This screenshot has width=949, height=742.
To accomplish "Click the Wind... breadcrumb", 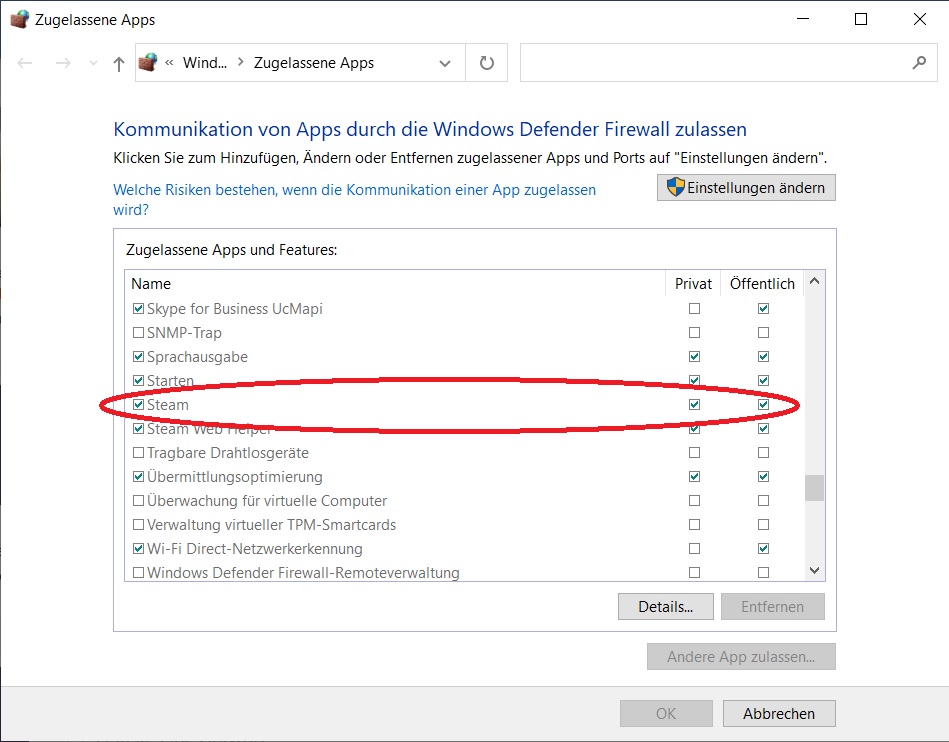I will pyautogui.click(x=205, y=63).
